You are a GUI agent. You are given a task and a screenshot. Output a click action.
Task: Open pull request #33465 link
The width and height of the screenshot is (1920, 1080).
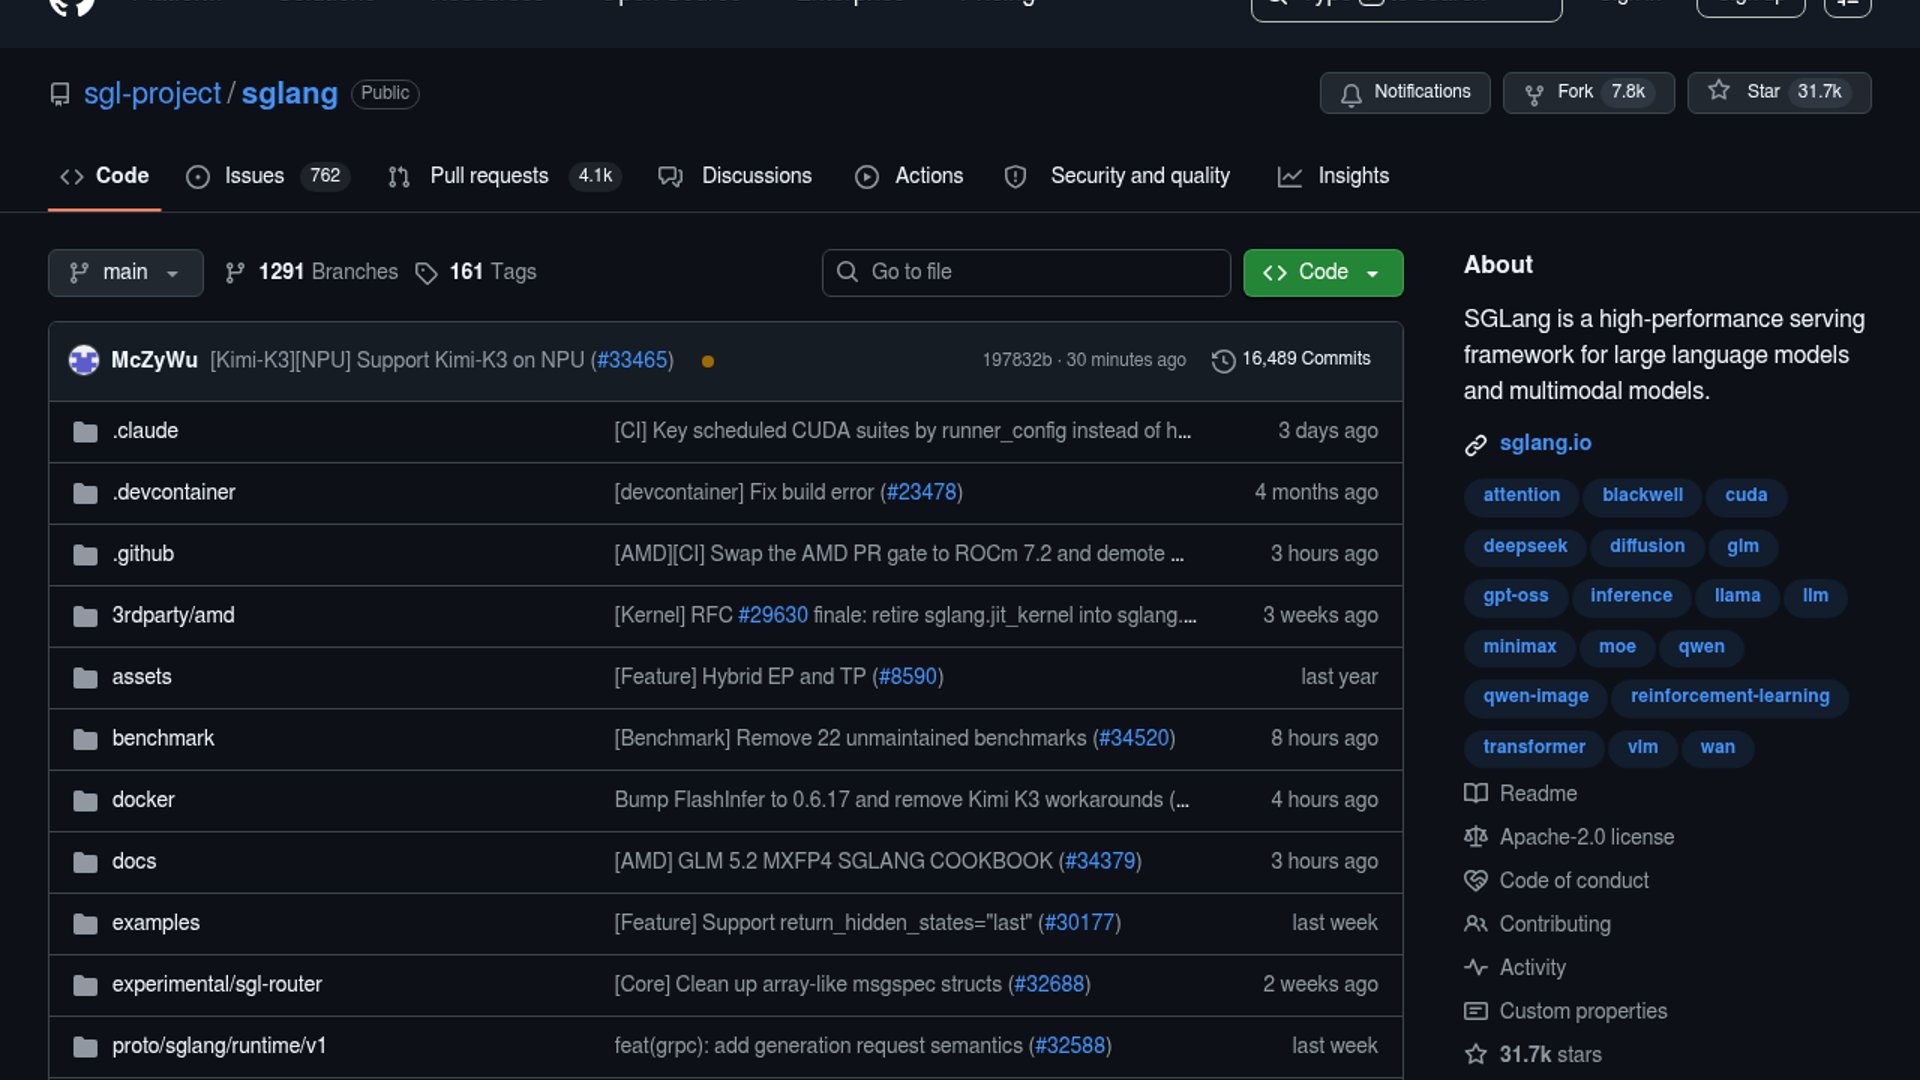(x=632, y=360)
